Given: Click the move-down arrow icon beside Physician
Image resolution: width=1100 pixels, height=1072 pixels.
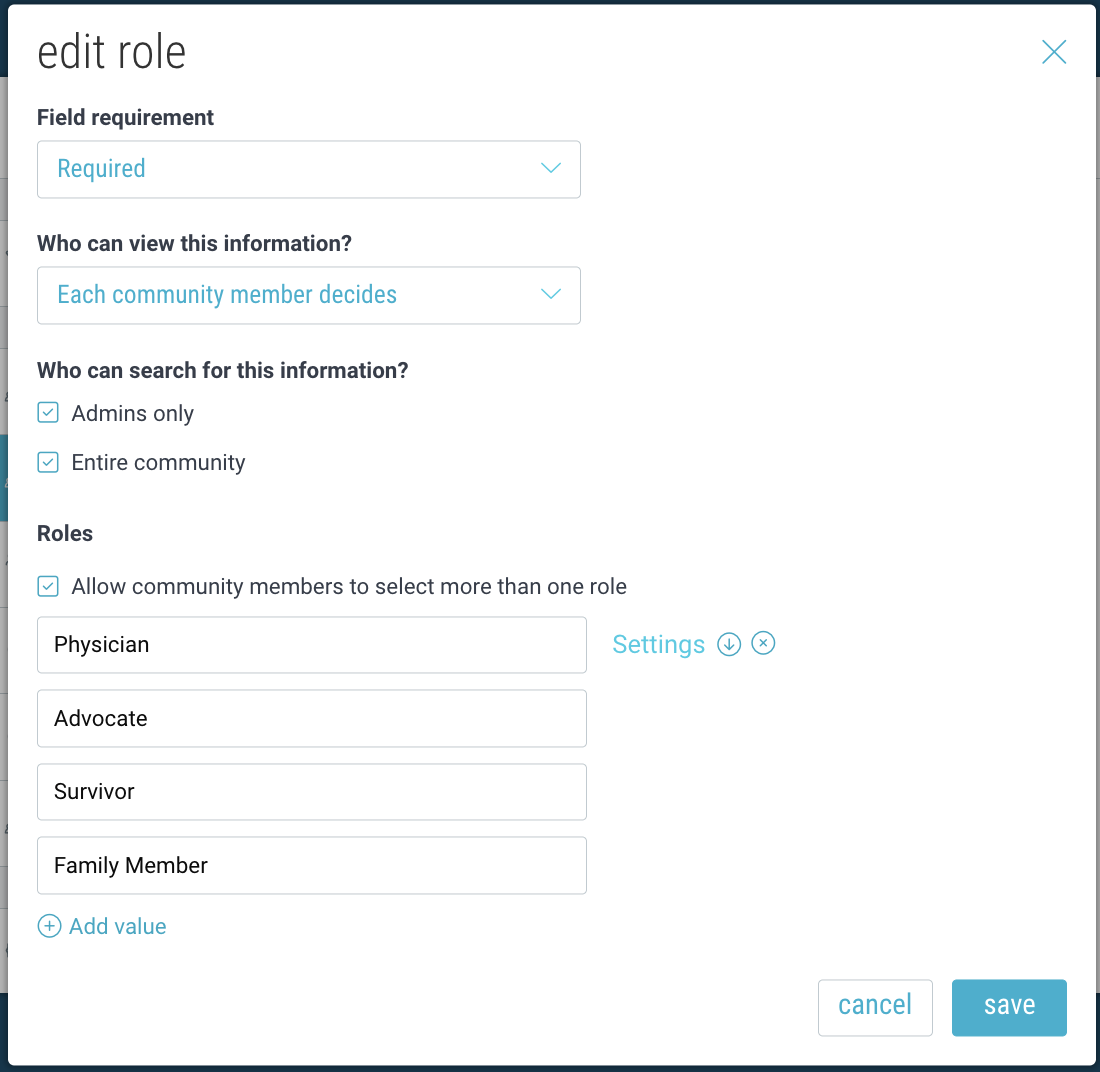Looking at the screenshot, I should coord(729,645).
